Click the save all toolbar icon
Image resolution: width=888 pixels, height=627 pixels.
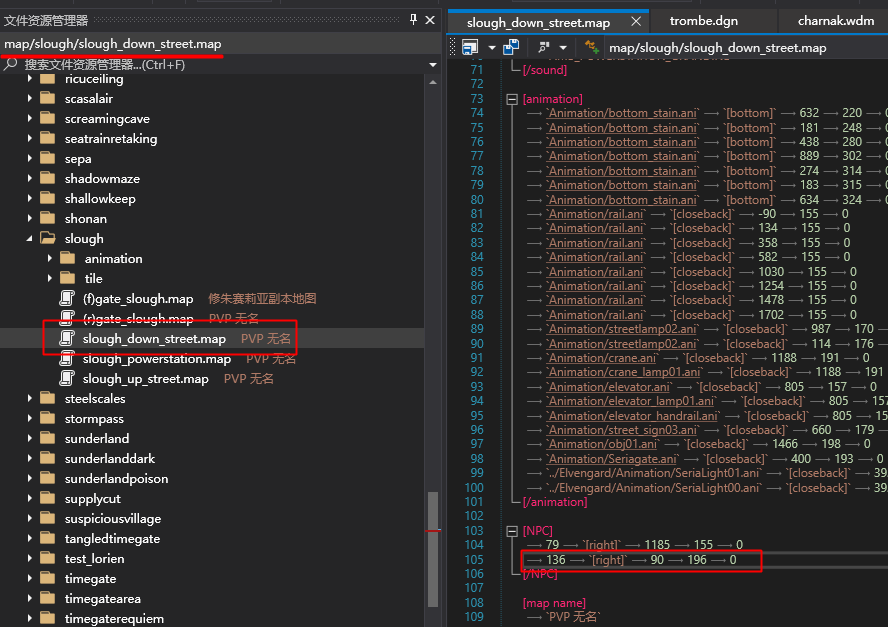512,47
